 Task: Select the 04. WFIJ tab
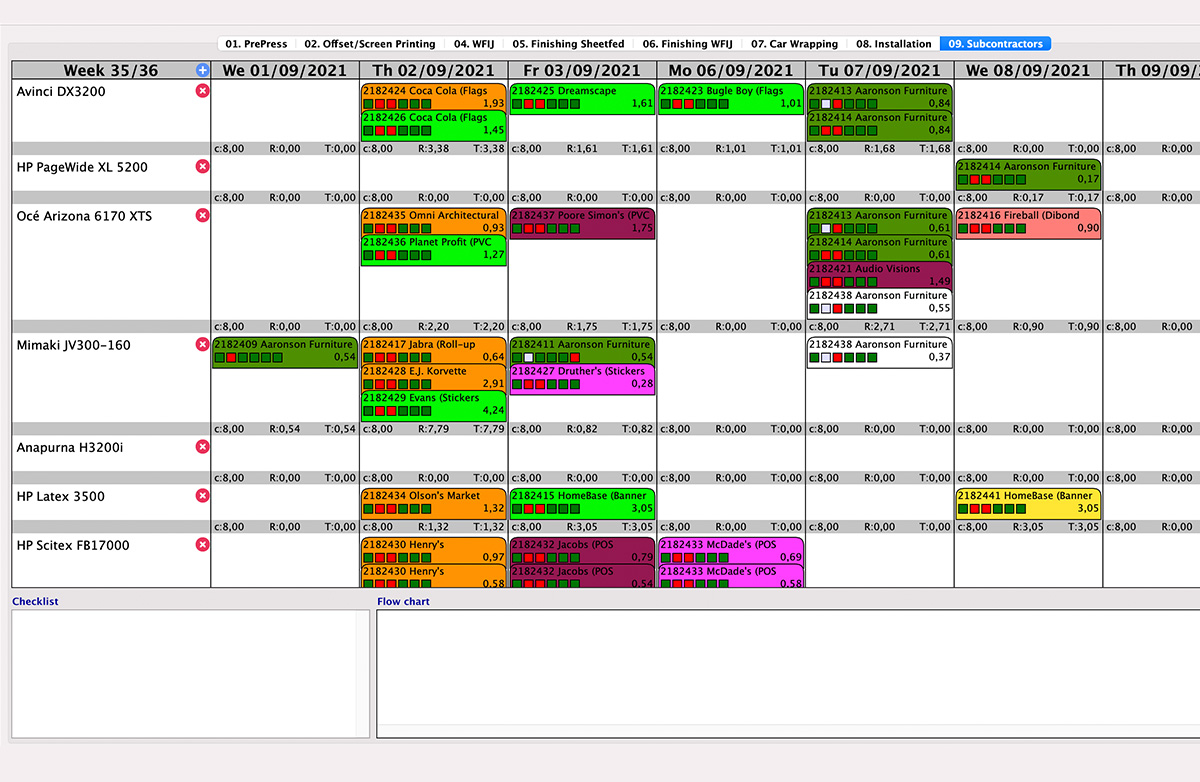point(475,44)
